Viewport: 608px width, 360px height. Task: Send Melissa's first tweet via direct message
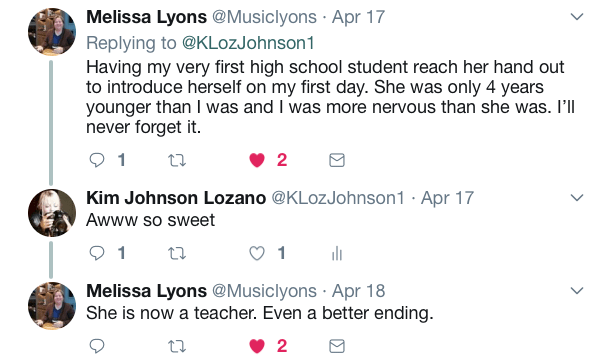337,160
